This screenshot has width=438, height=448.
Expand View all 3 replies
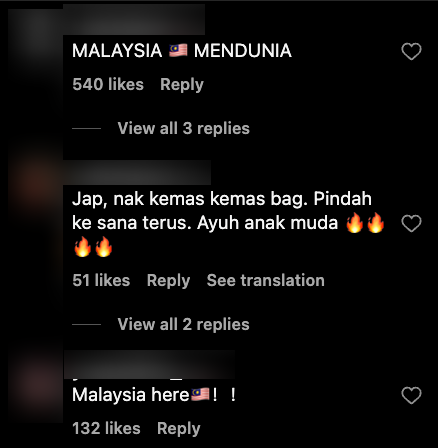pyautogui.click(x=183, y=128)
